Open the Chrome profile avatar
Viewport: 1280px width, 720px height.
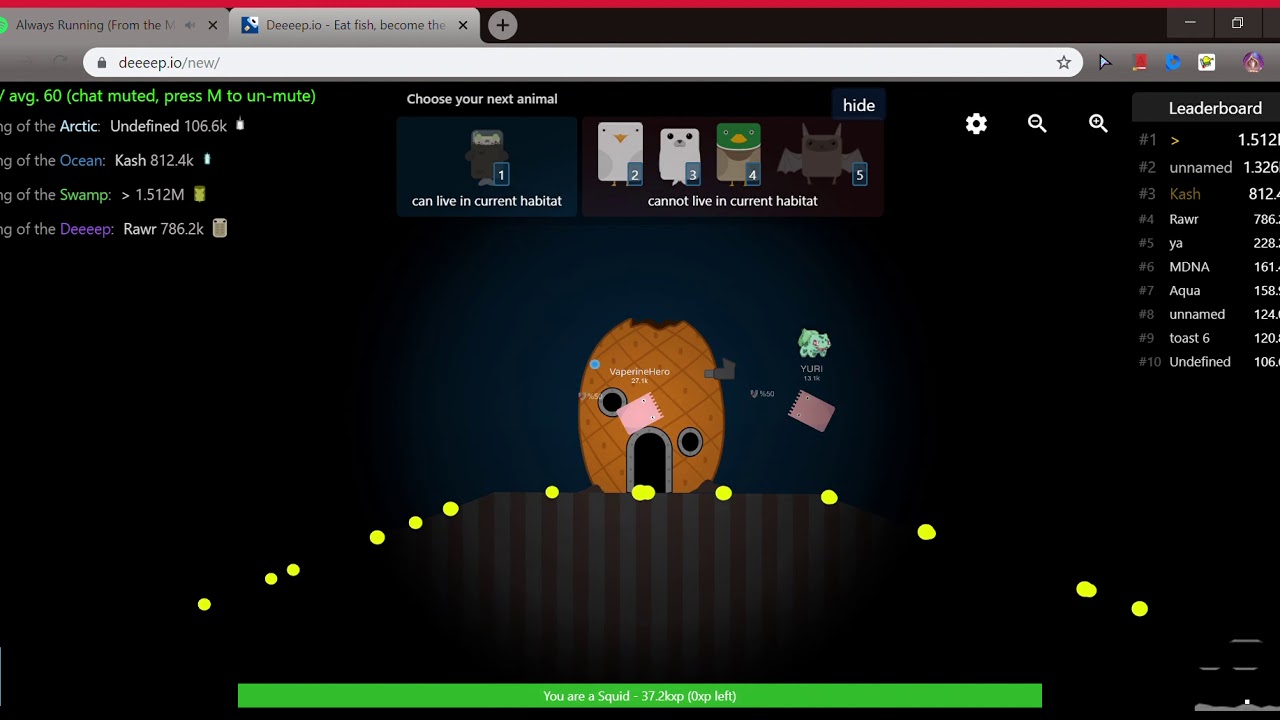coord(1253,62)
